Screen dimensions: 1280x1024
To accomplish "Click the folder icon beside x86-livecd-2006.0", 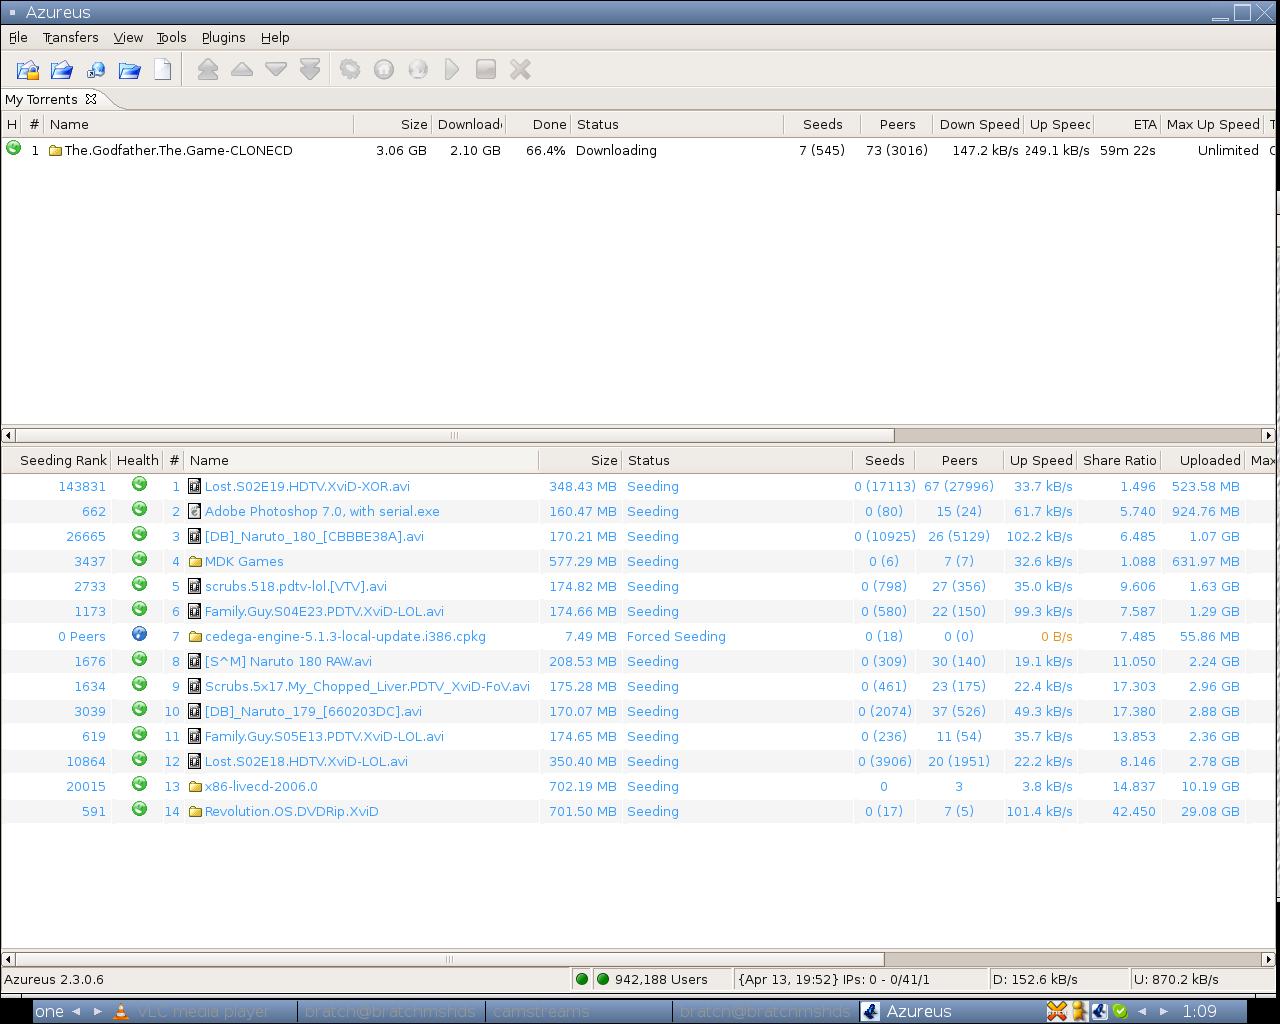I will (x=195, y=786).
